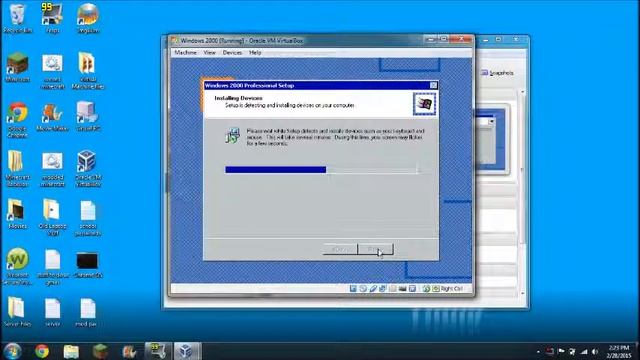
Task: Click the Windows Start orb
Action: [x=12, y=351]
